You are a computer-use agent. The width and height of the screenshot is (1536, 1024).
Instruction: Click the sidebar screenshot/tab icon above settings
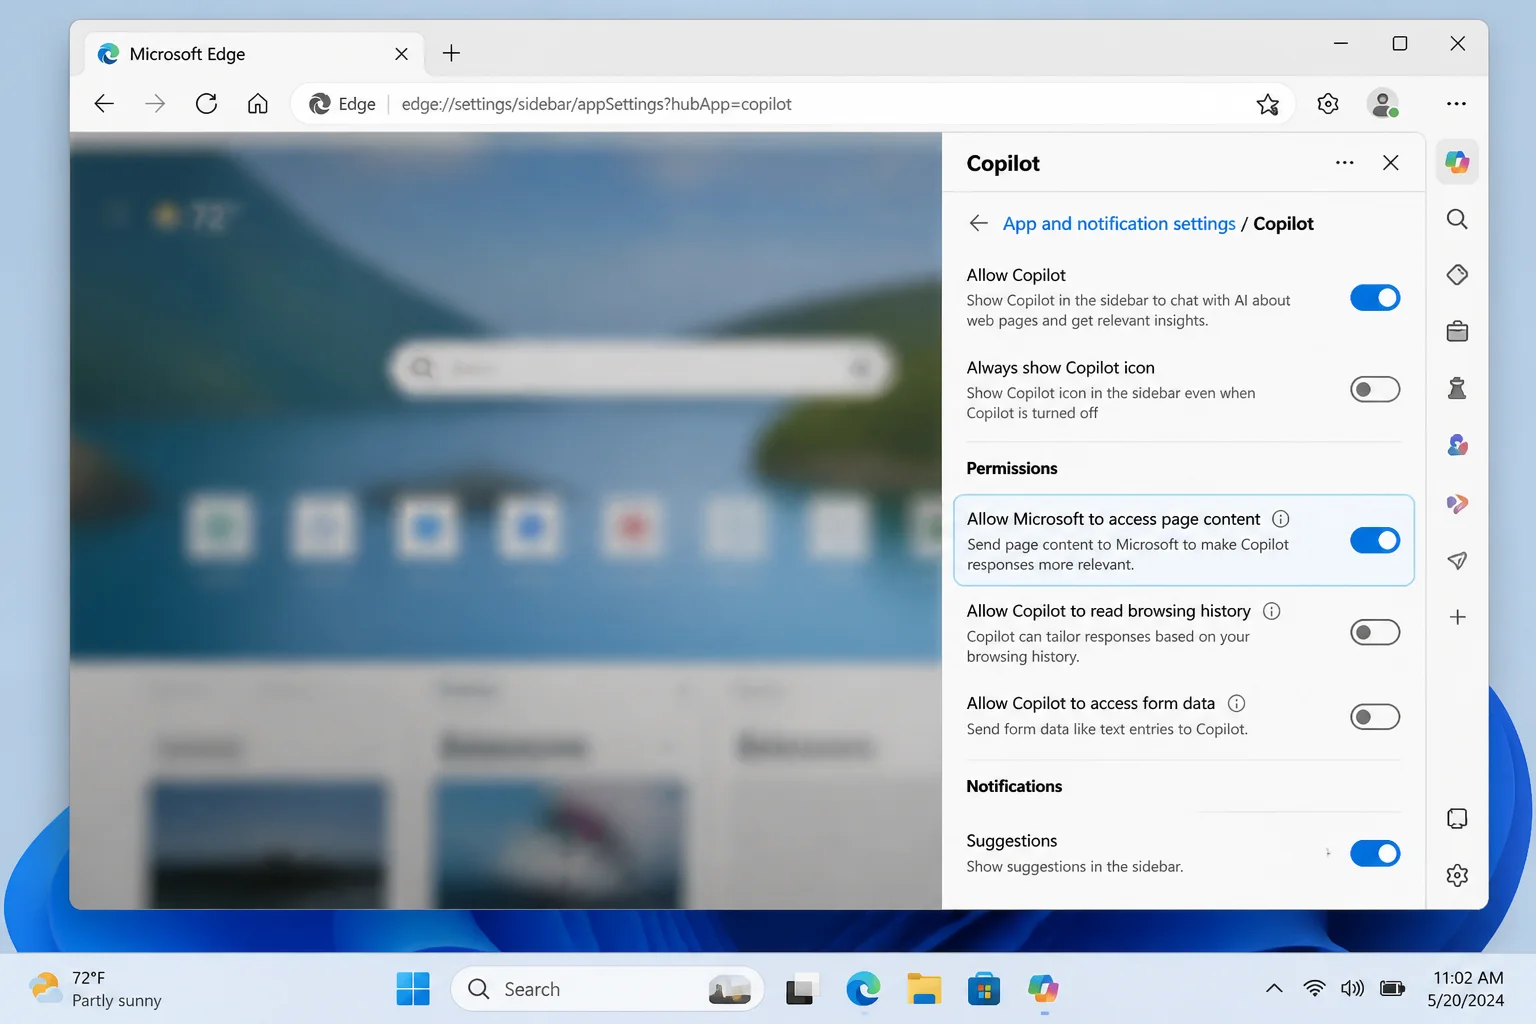(1457, 819)
